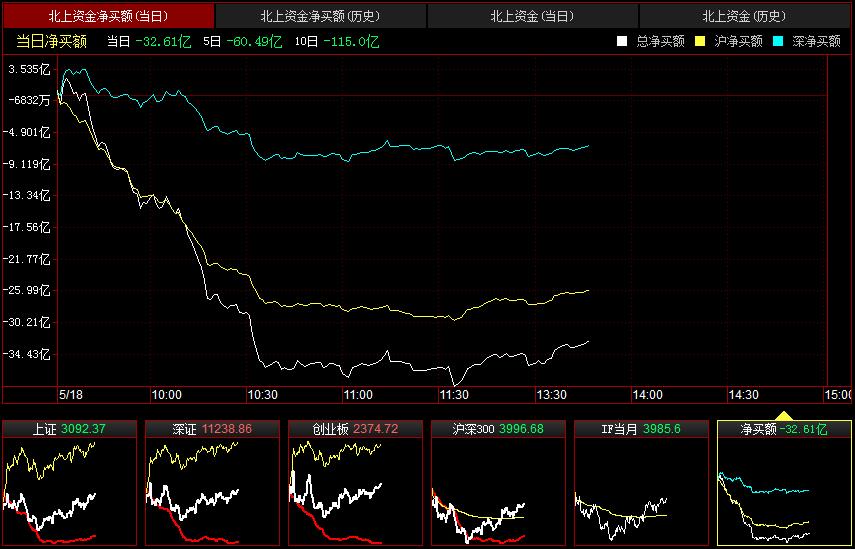Click the white 总净买额 legend square

tap(622, 42)
